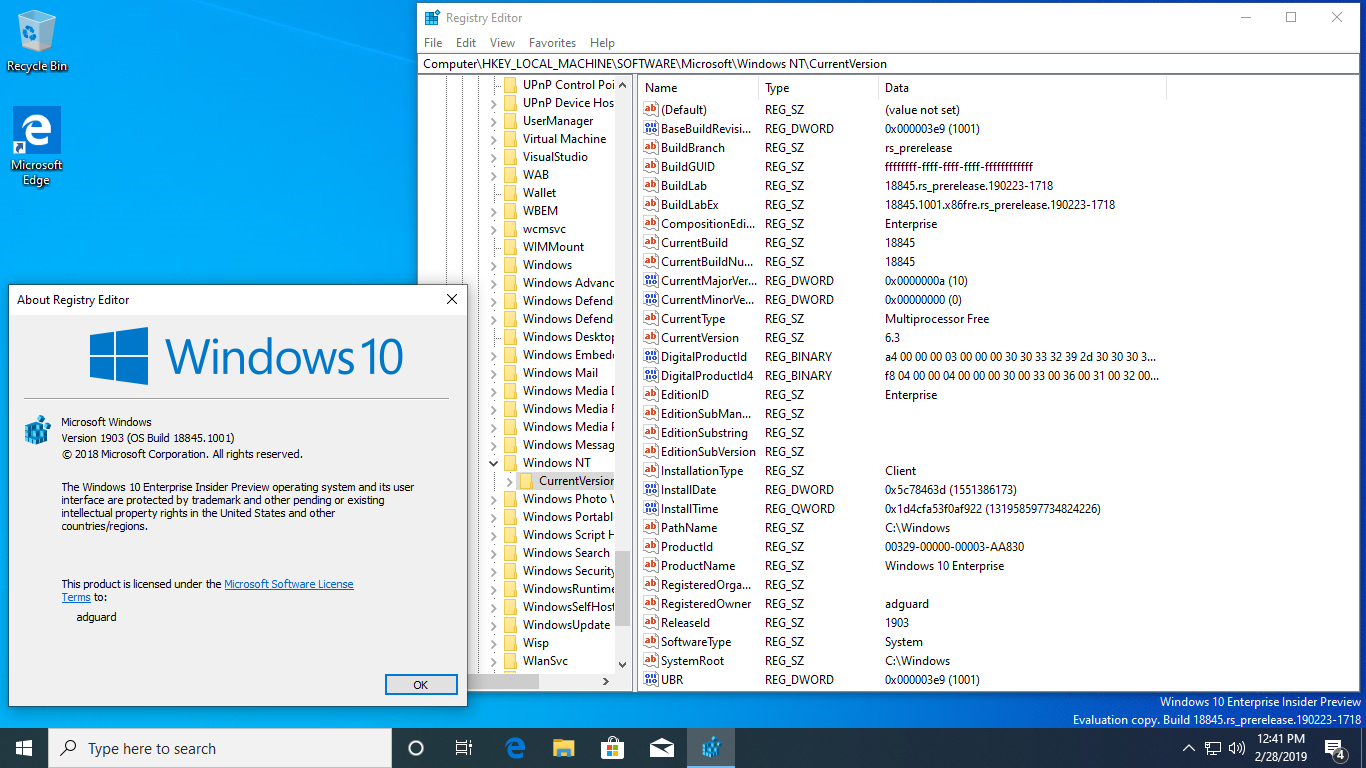Expand the VisualStudio tree node
Image resolution: width=1366 pixels, height=768 pixels.
click(x=493, y=157)
